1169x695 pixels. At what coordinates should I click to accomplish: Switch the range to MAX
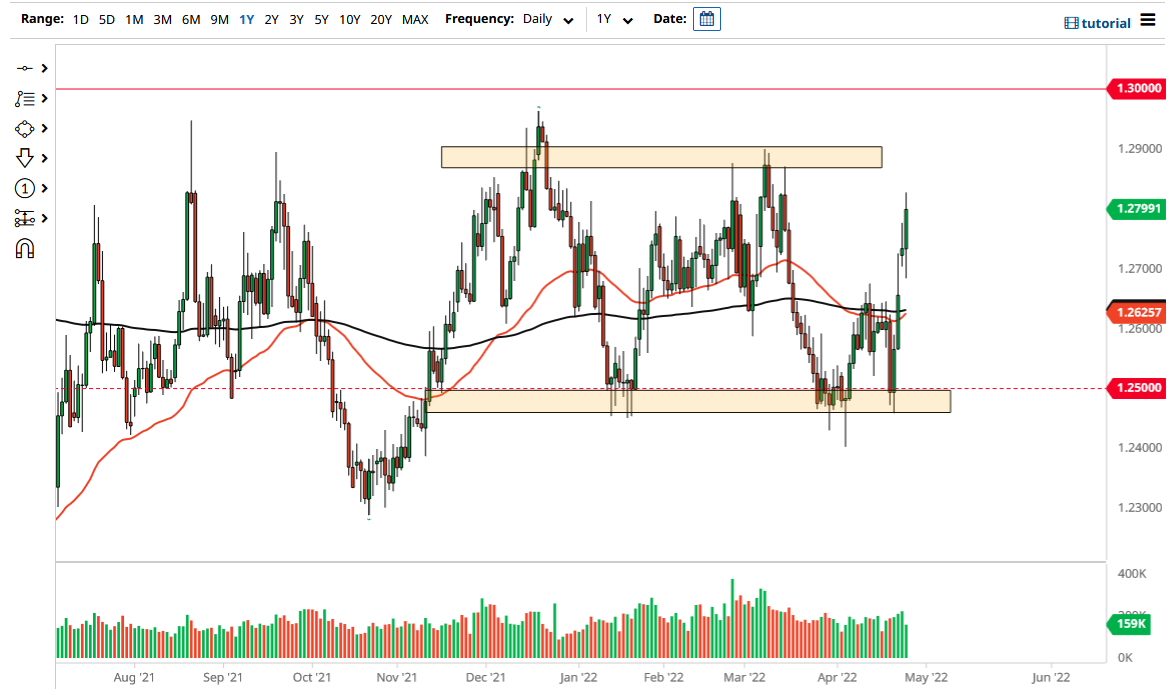(415, 19)
